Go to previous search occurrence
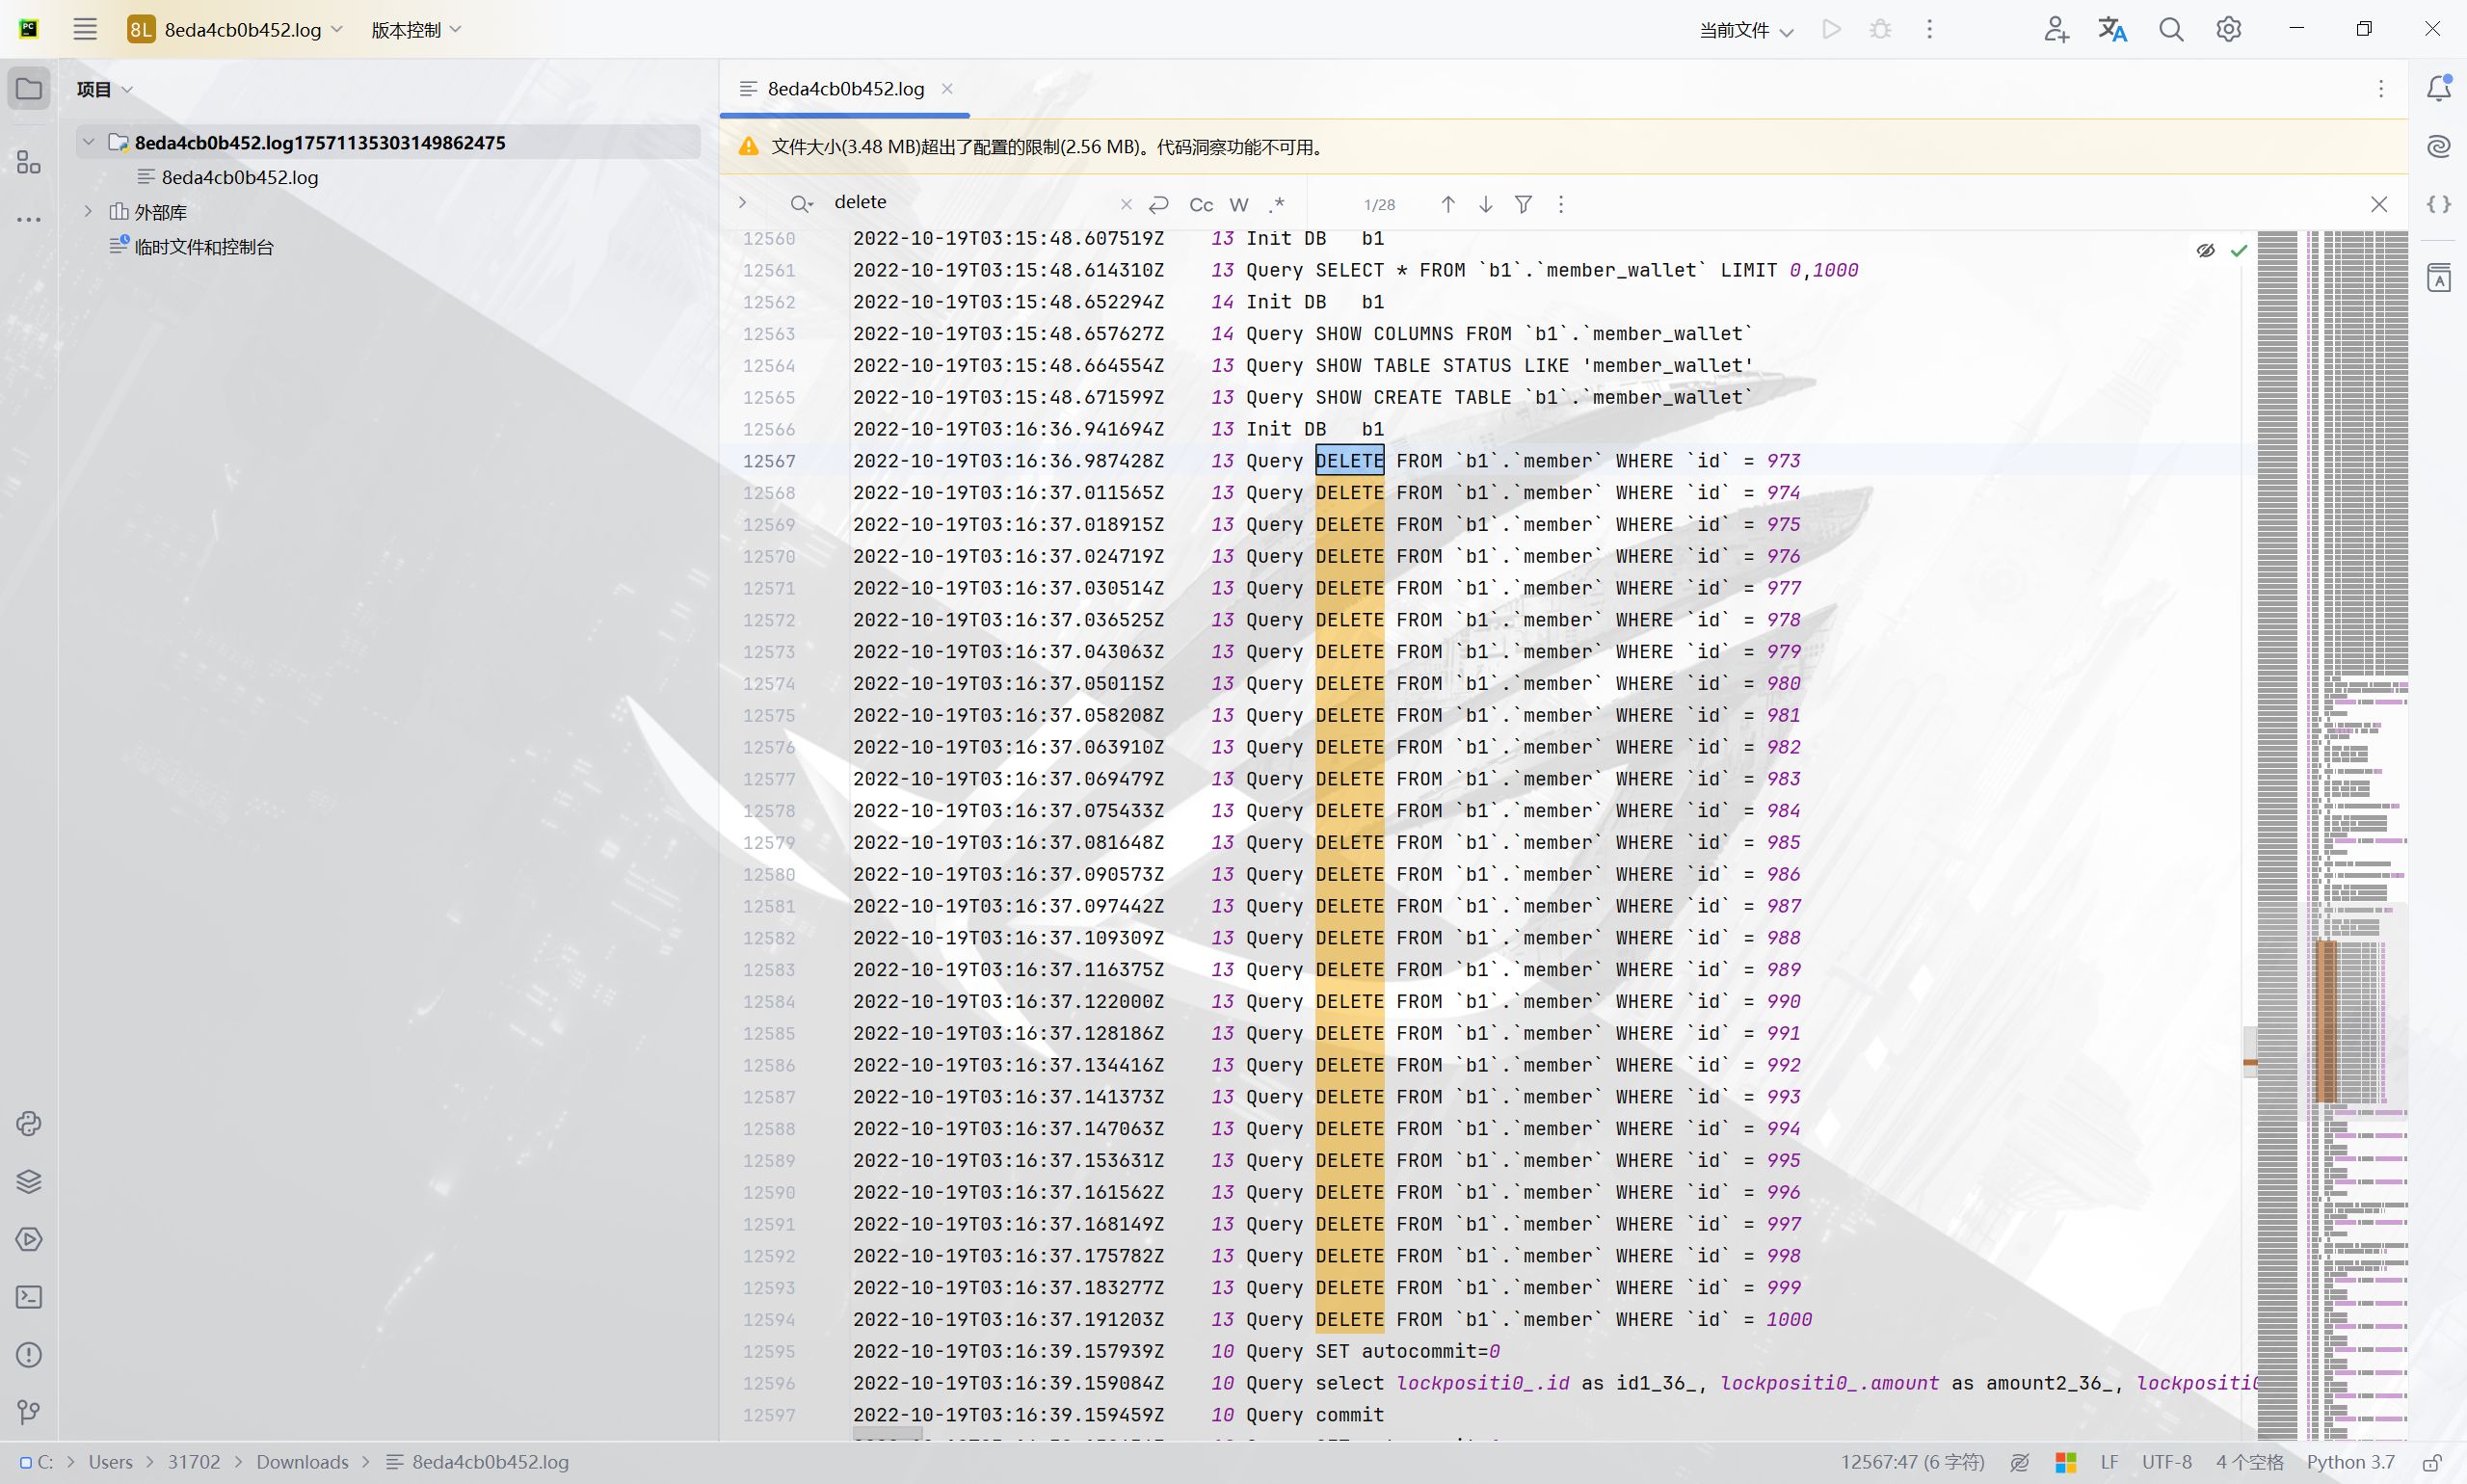Viewport: 2467px width, 1484px height. coord(1448,204)
